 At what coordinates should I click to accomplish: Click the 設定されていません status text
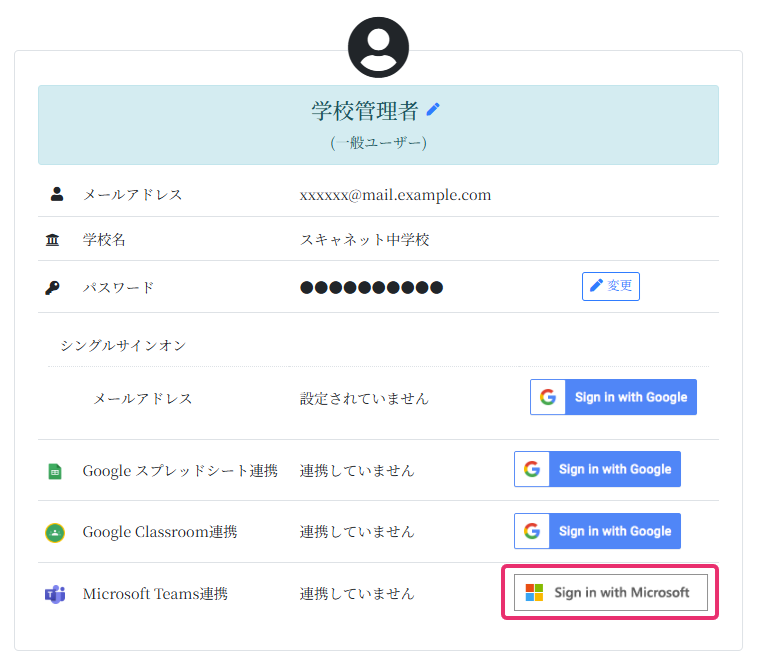click(364, 398)
